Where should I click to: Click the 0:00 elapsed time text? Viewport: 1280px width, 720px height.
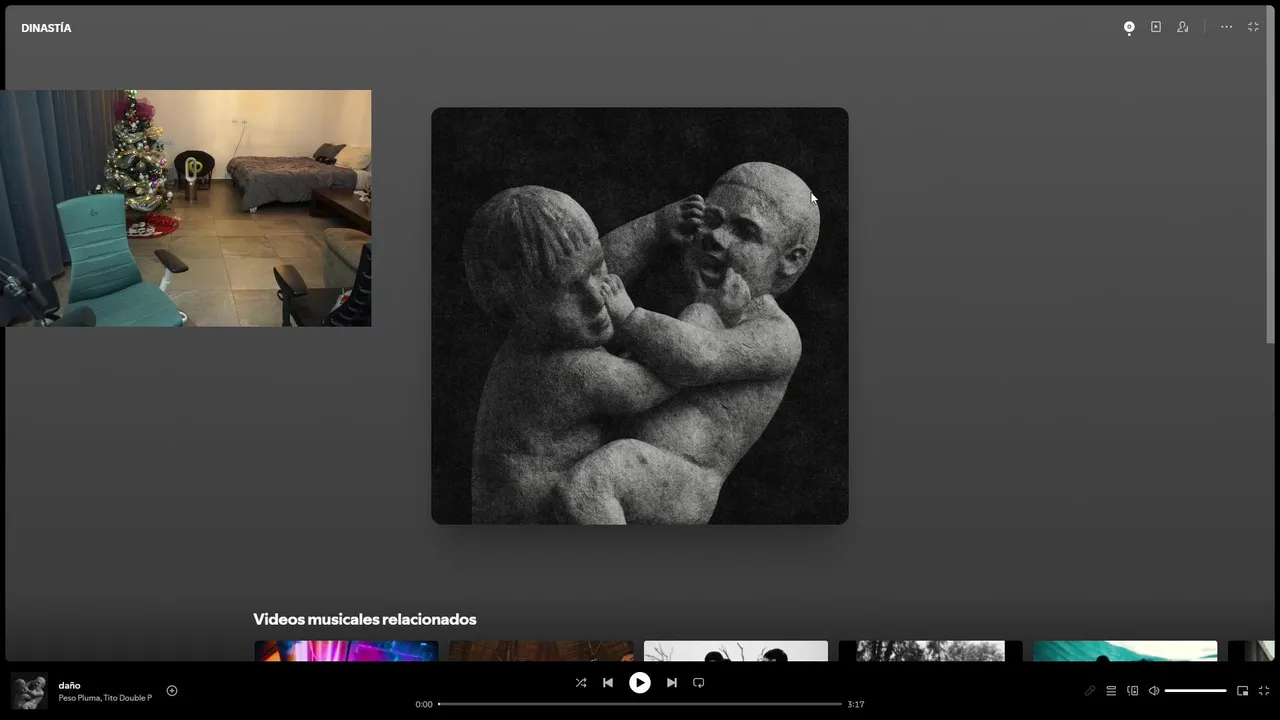coord(424,704)
